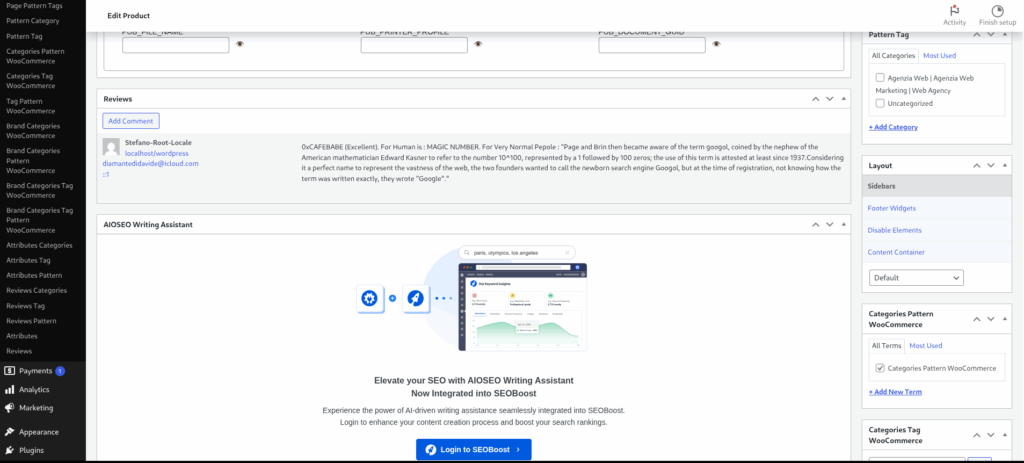Image resolution: width=1024 pixels, height=463 pixels.
Task: Click the ::1 IP address link
Action: click(x=105, y=174)
